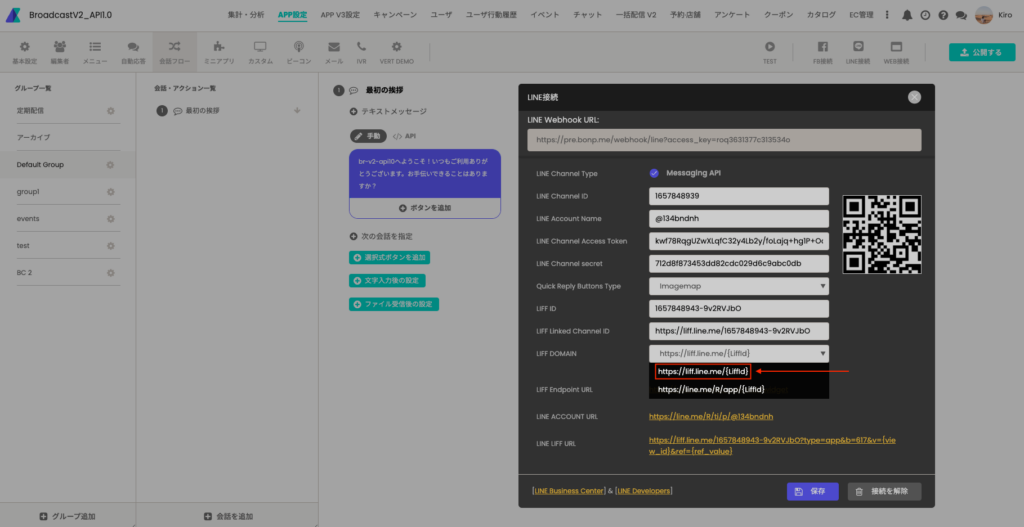Click the 保存 save button
The image size is (1024, 527).
[812, 491]
